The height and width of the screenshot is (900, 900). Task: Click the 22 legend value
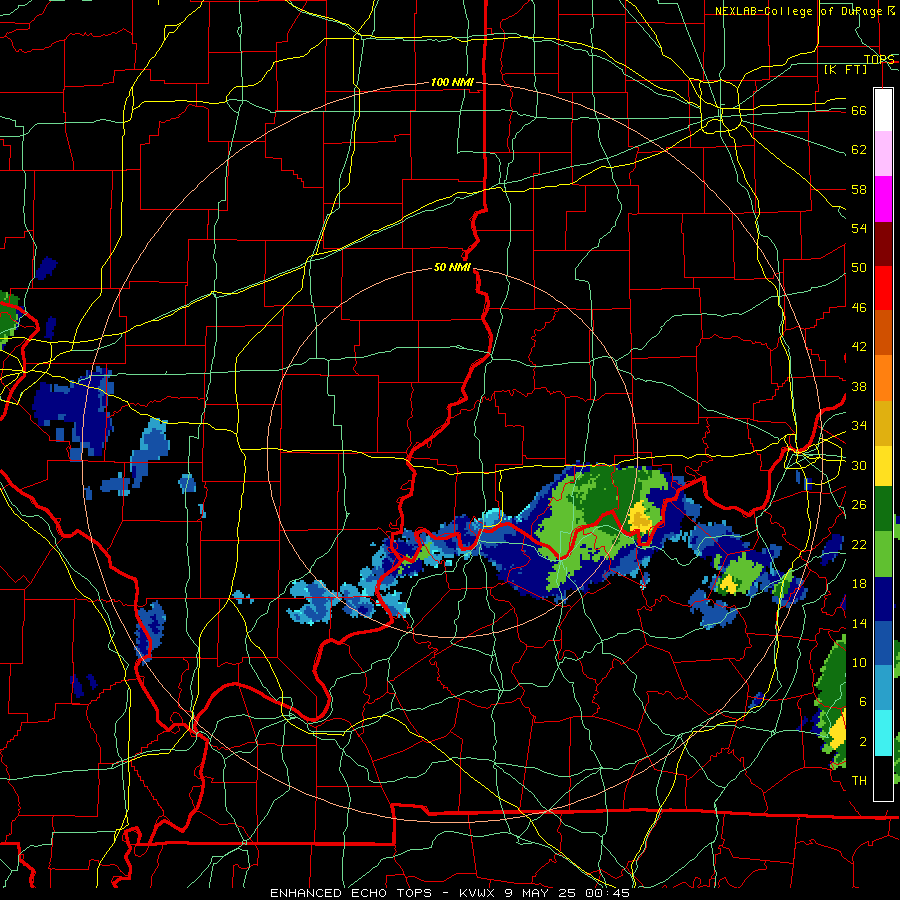(859, 544)
